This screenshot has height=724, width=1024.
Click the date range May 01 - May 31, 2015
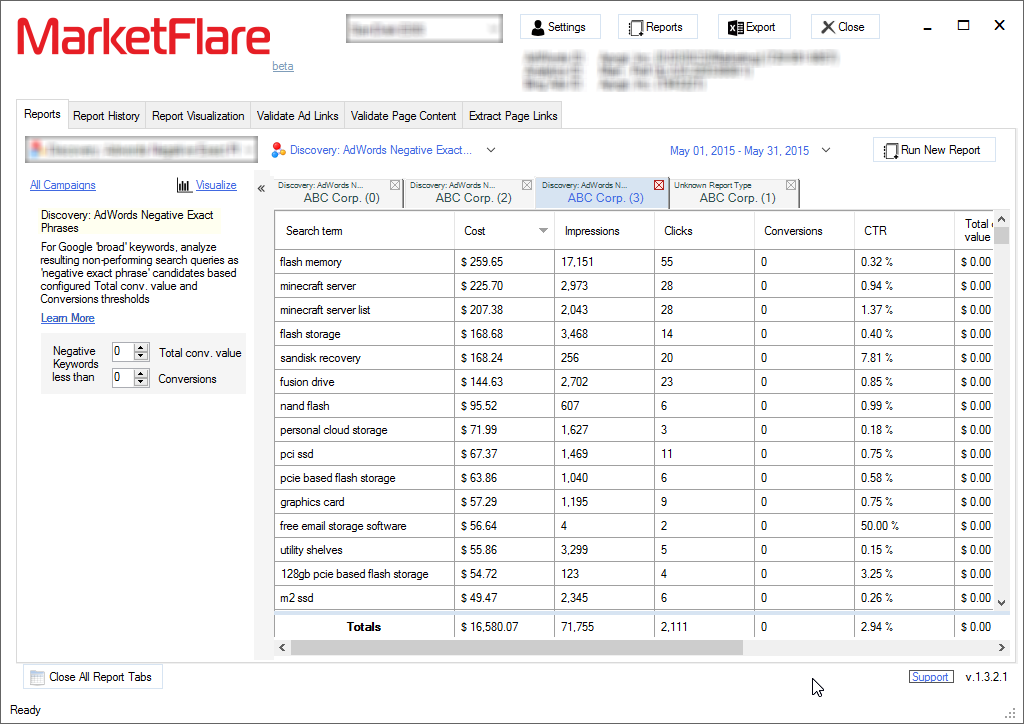click(x=739, y=150)
